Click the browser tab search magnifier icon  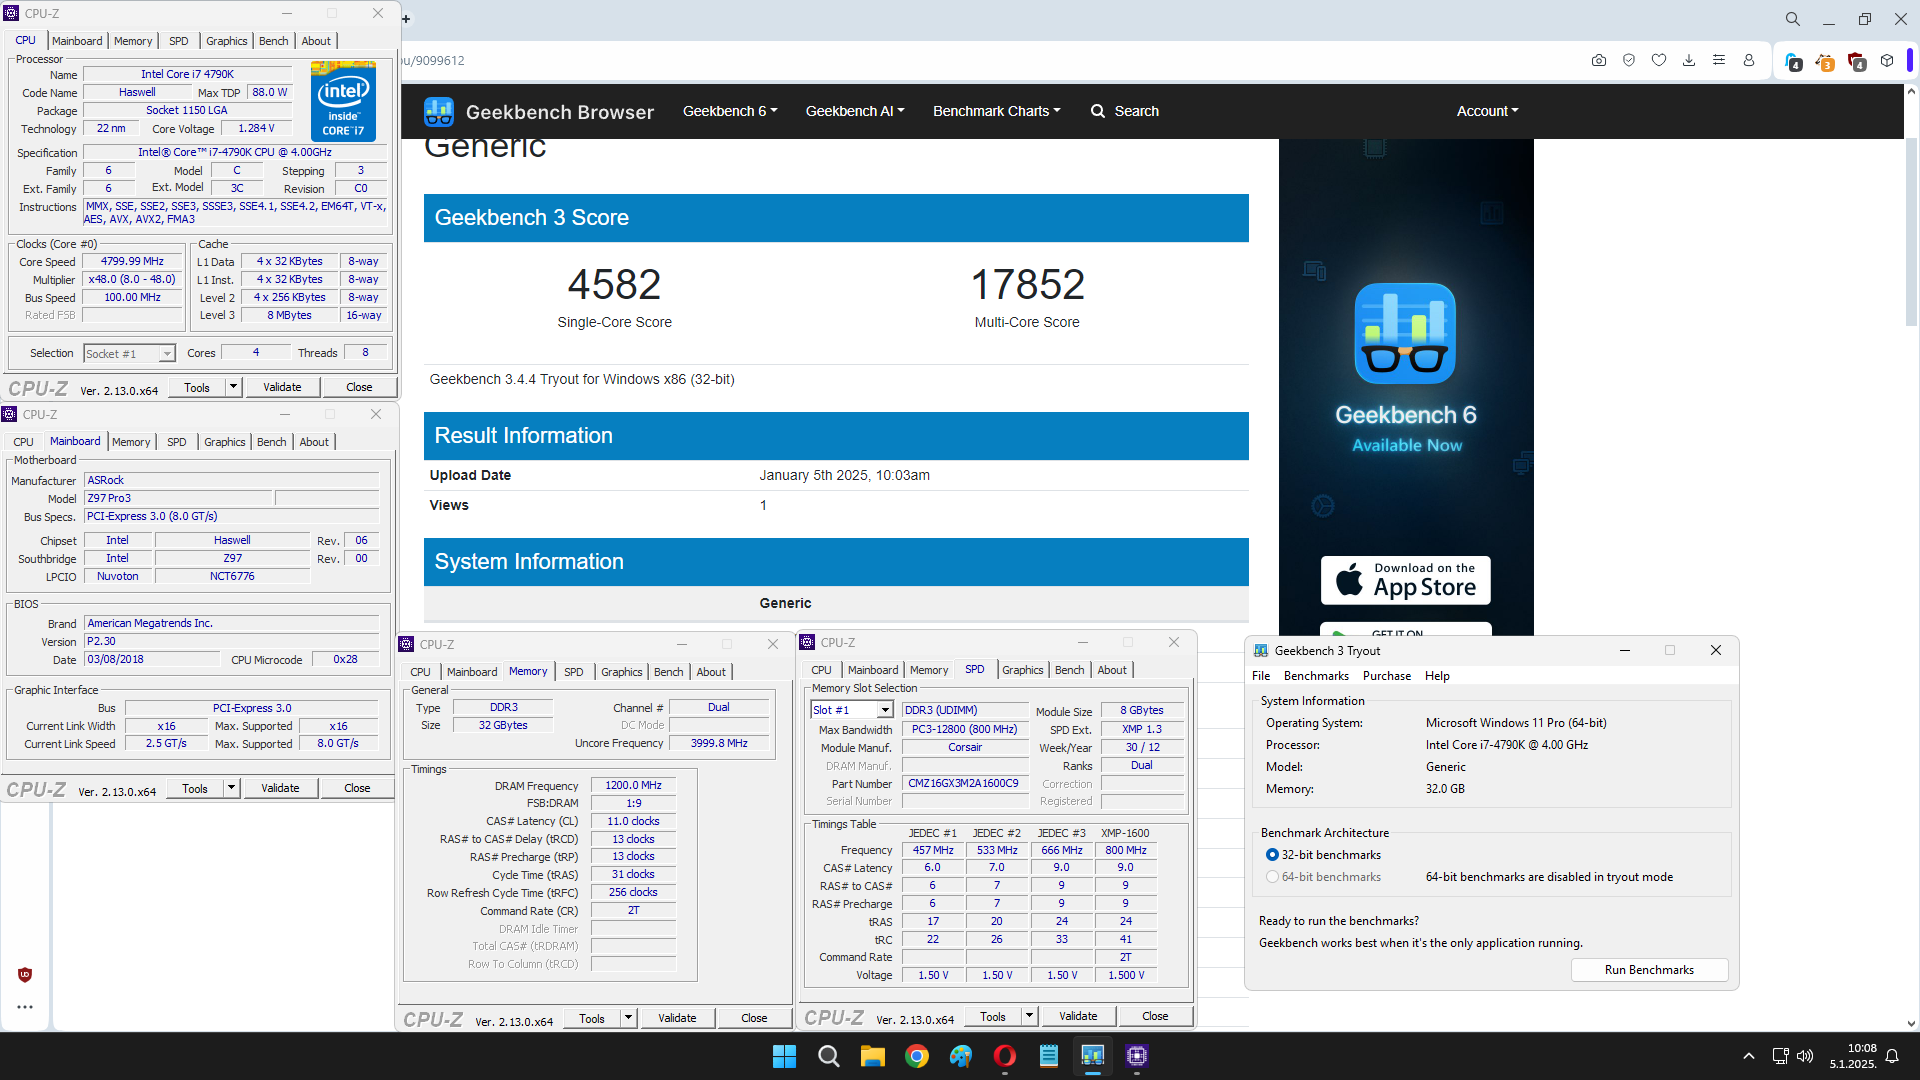tap(1793, 19)
